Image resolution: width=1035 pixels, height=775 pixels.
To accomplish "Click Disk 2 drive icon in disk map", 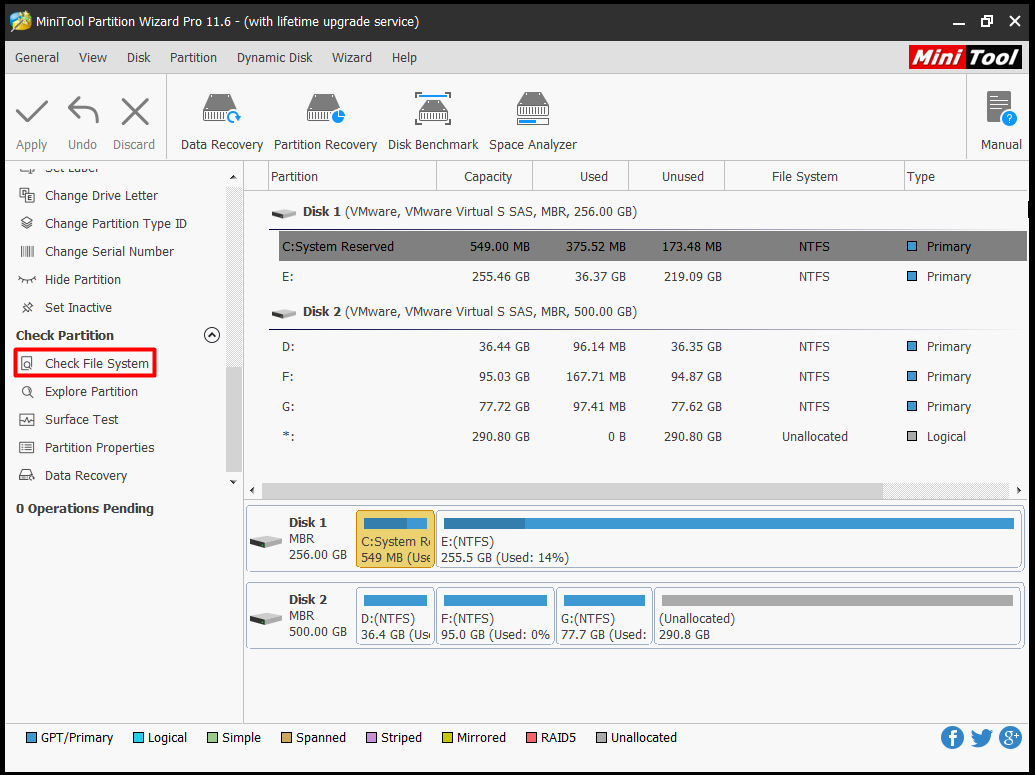I will click(x=266, y=619).
